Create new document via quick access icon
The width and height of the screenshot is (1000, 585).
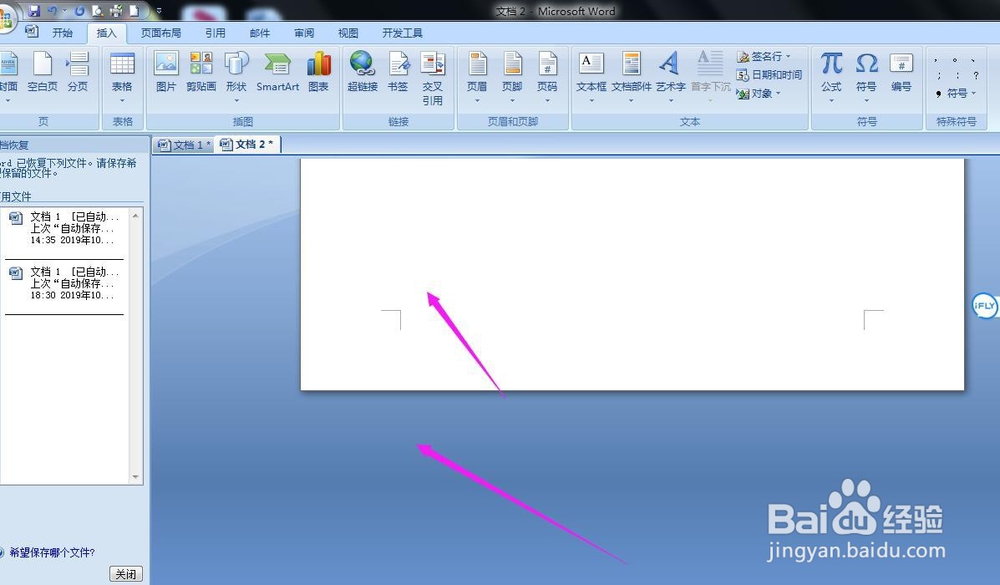(134, 11)
